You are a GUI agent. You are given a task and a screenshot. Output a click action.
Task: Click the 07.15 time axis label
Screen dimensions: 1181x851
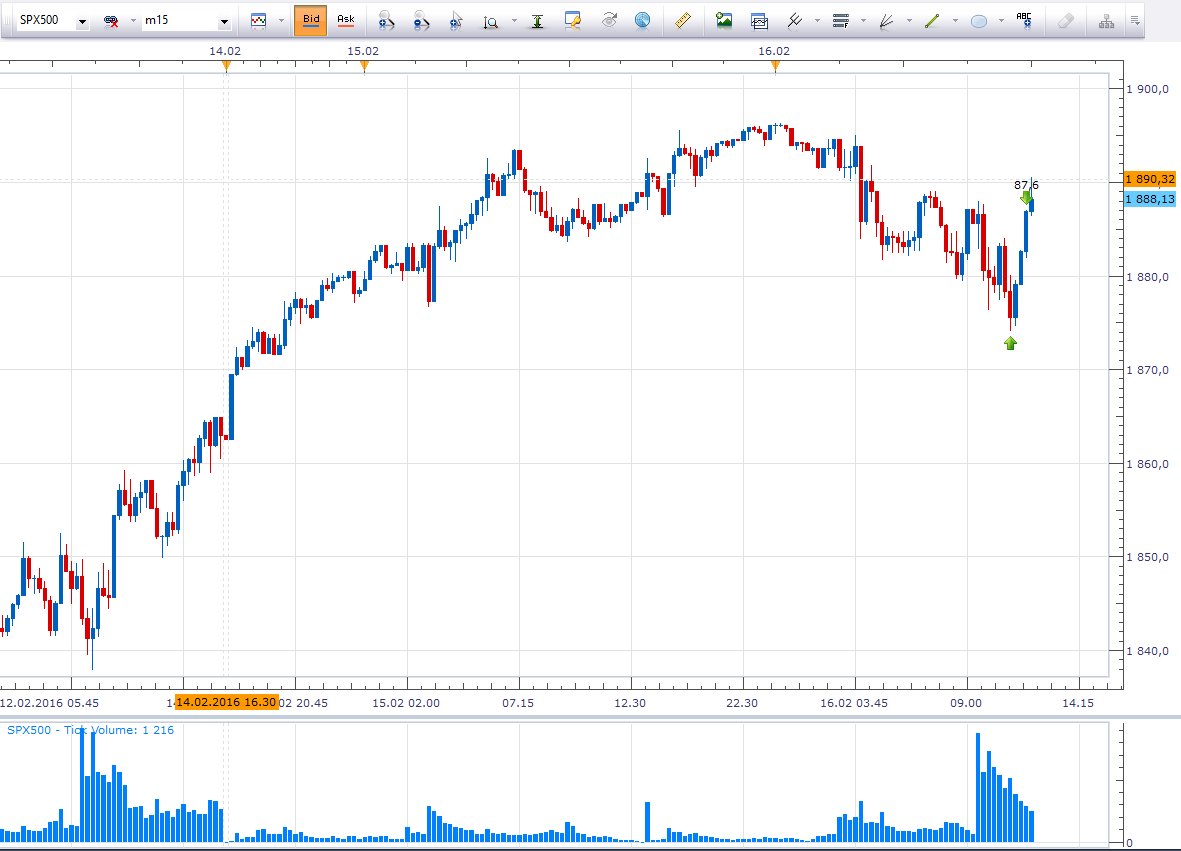click(x=518, y=703)
